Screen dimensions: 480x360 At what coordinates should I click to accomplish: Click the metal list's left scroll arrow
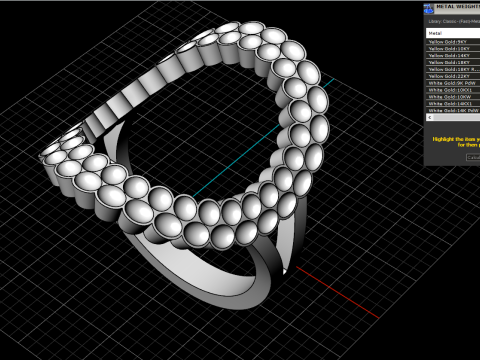click(x=430, y=117)
